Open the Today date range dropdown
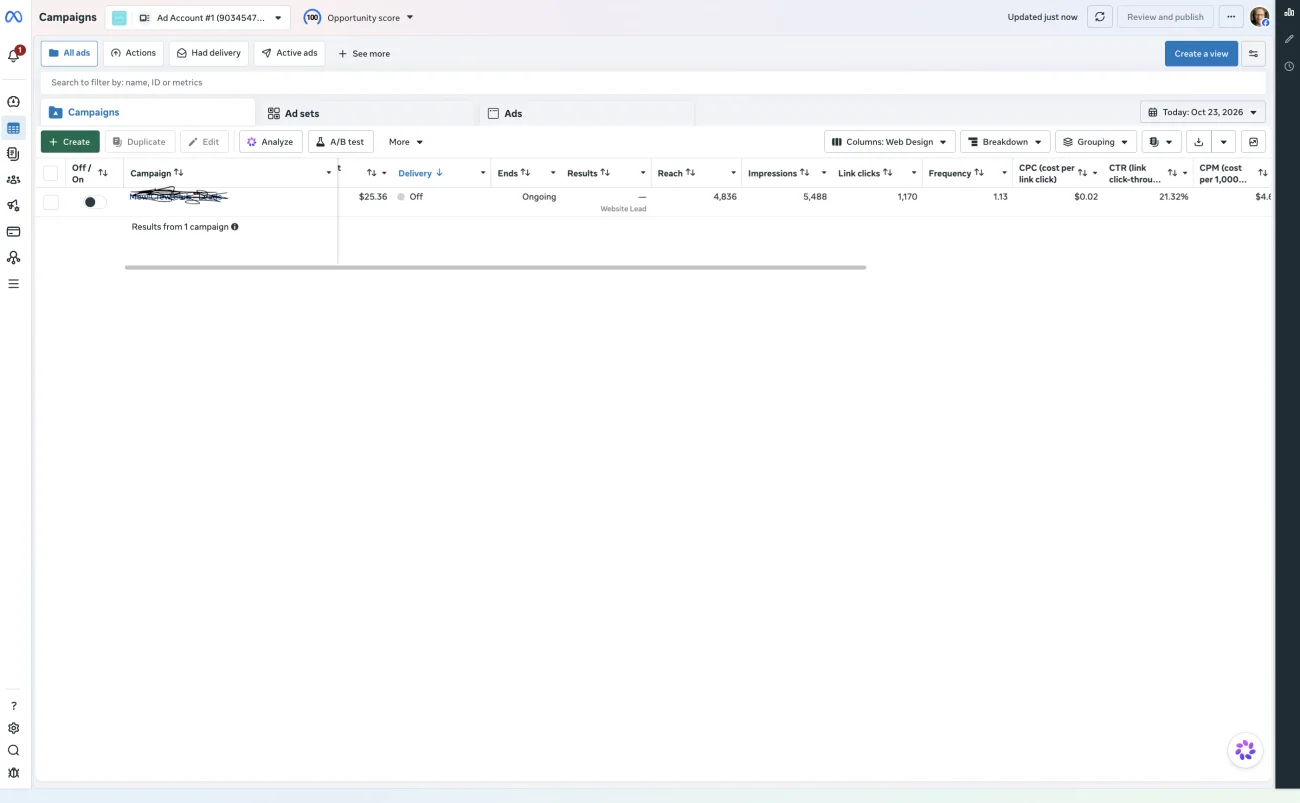Screen dimensions: 1300x803 [1203, 112]
